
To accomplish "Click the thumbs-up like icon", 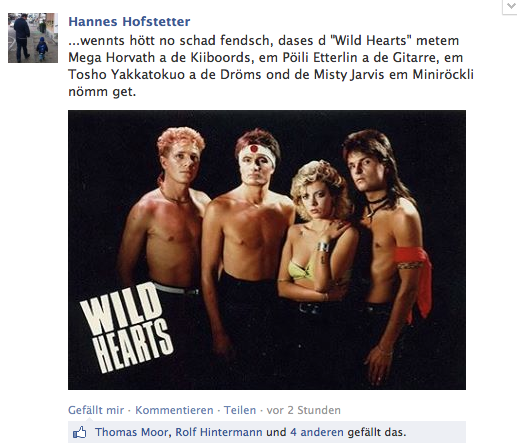I will tap(80, 432).
